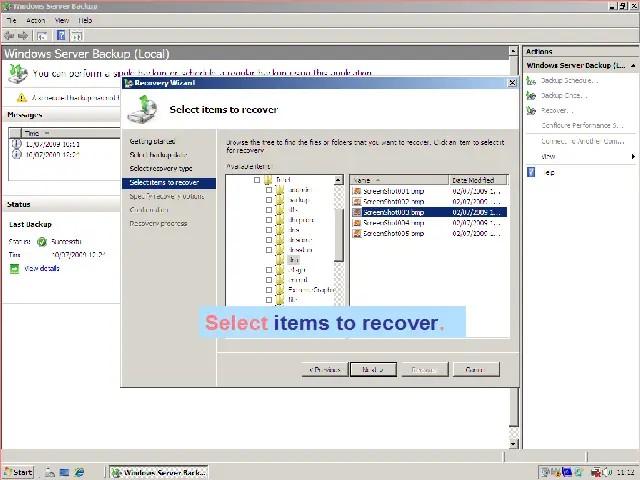Screen dimensions: 640x480
Task: Click the Windows Server Backup taskbar button
Action: pos(159,472)
